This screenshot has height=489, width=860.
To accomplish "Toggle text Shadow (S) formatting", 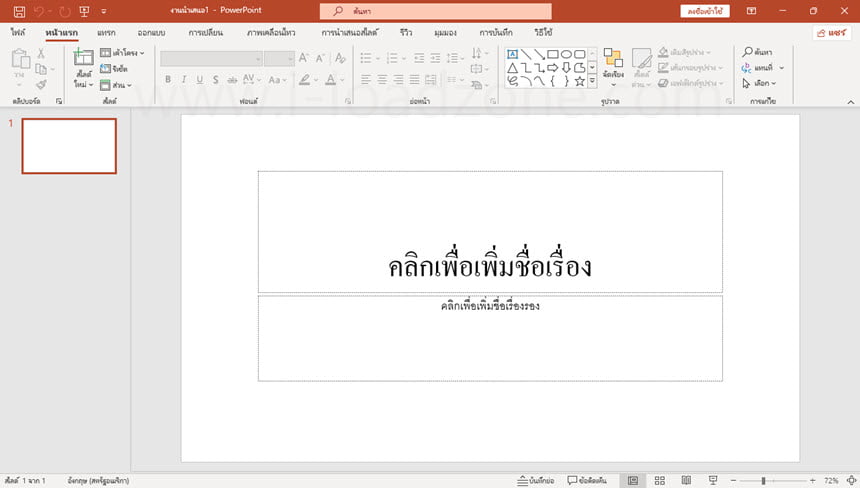I will (x=216, y=80).
